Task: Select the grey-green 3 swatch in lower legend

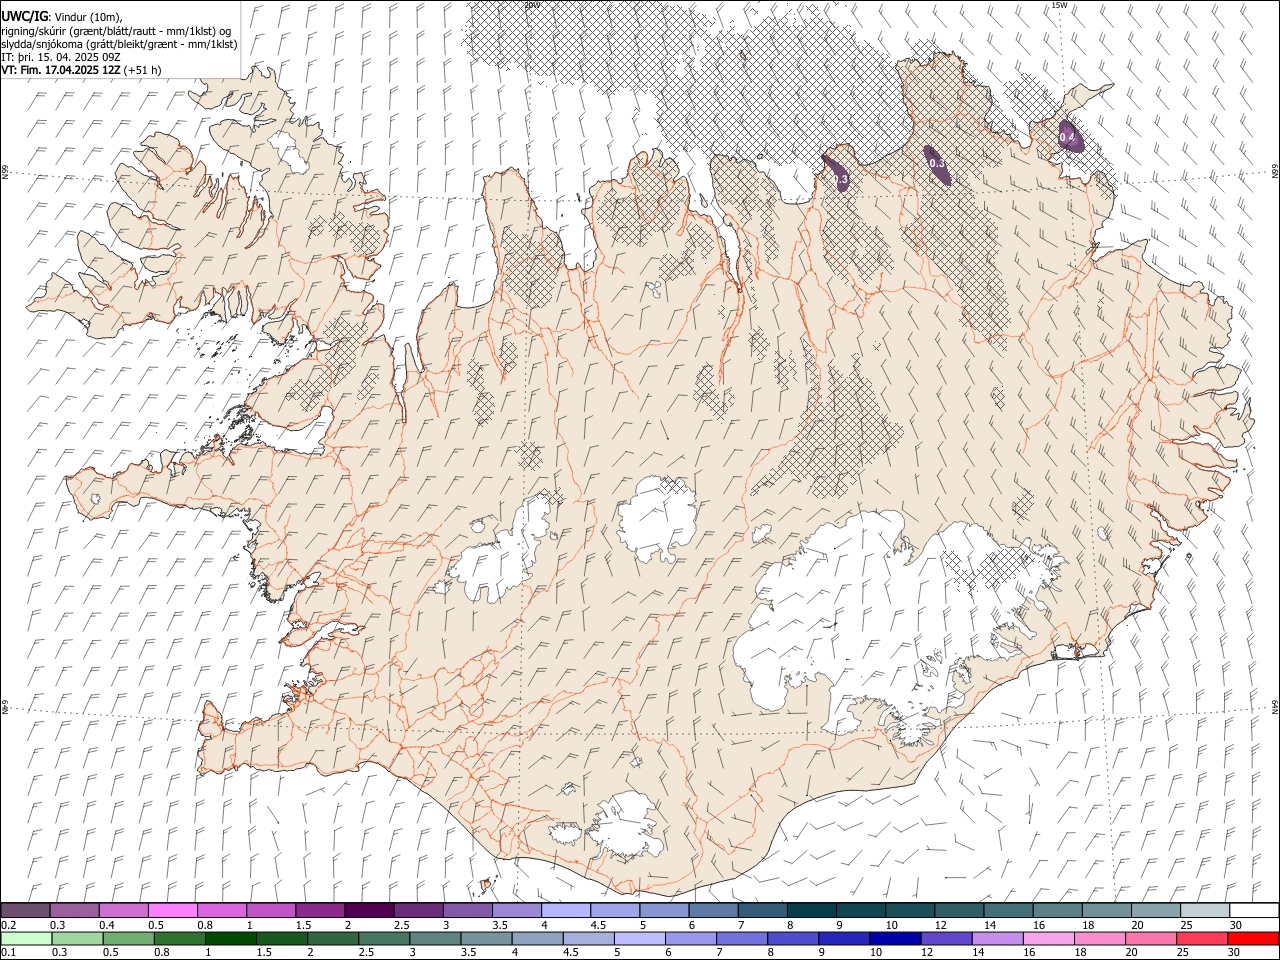Action: pos(435,939)
